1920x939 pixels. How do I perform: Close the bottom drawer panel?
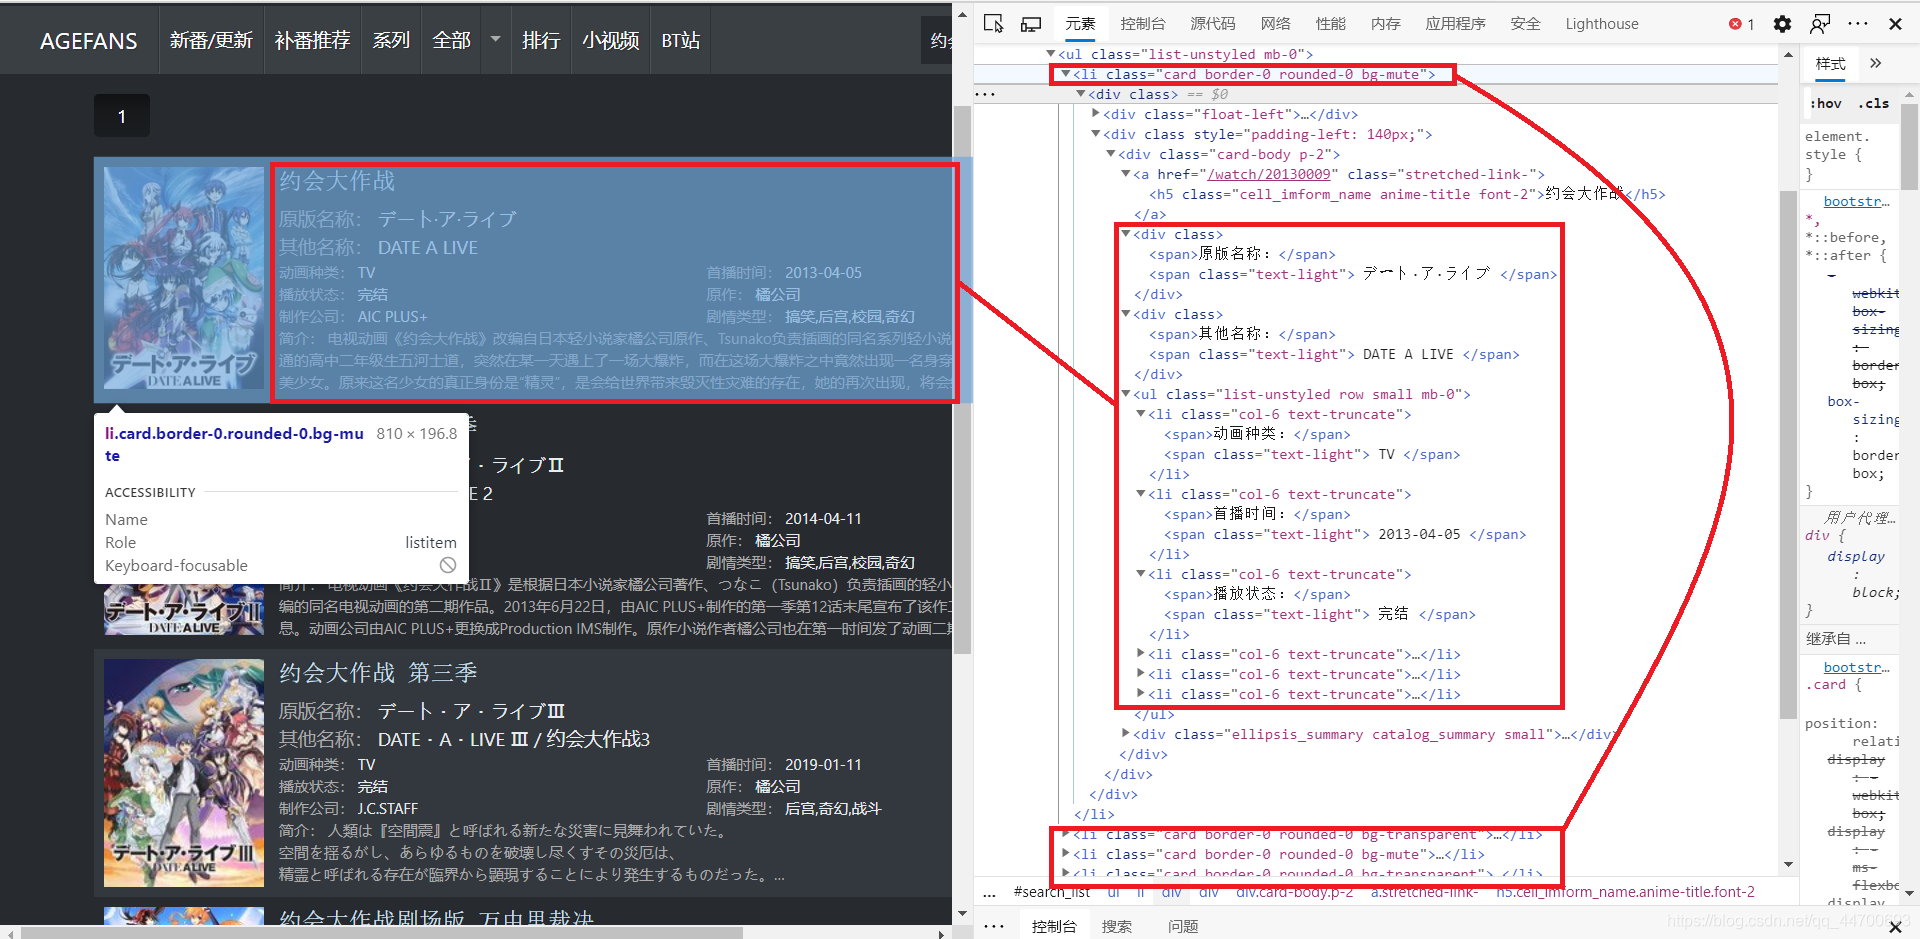(x=1895, y=926)
